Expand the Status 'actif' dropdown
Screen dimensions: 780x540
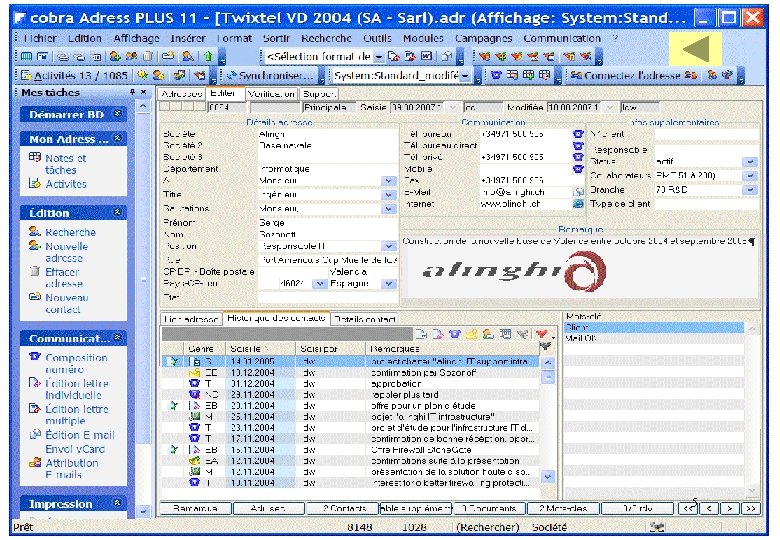coord(750,162)
